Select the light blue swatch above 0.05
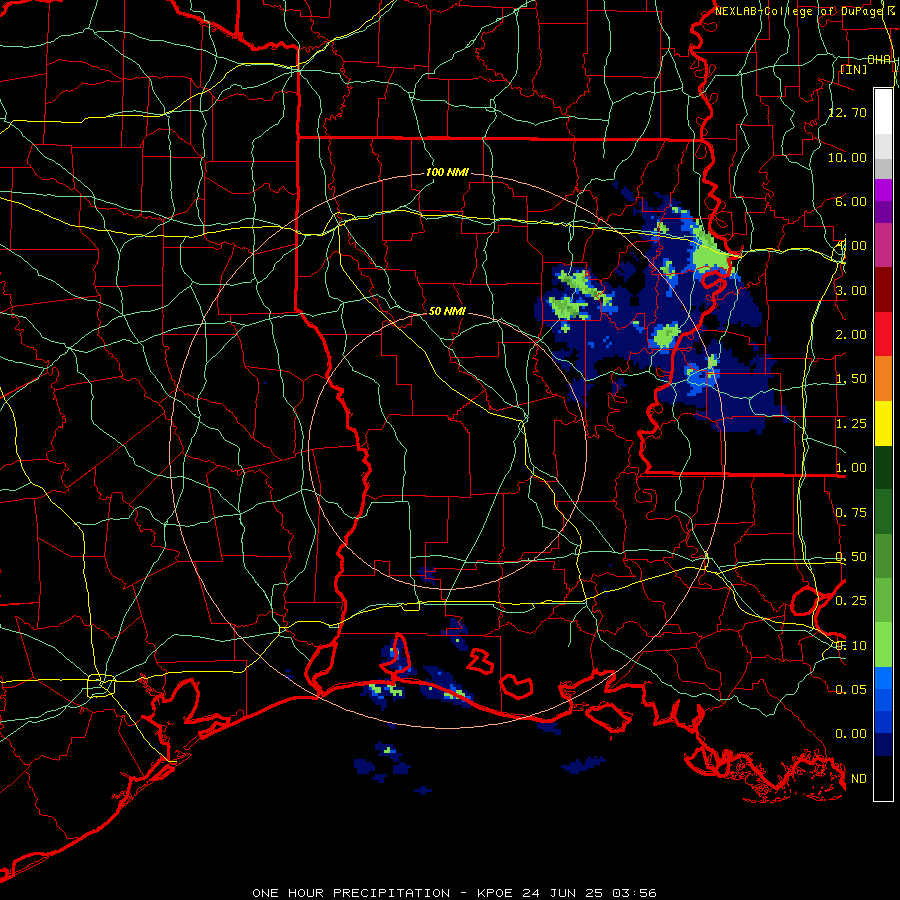The width and height of the screenshot is (900, 900). coord(883,678)
